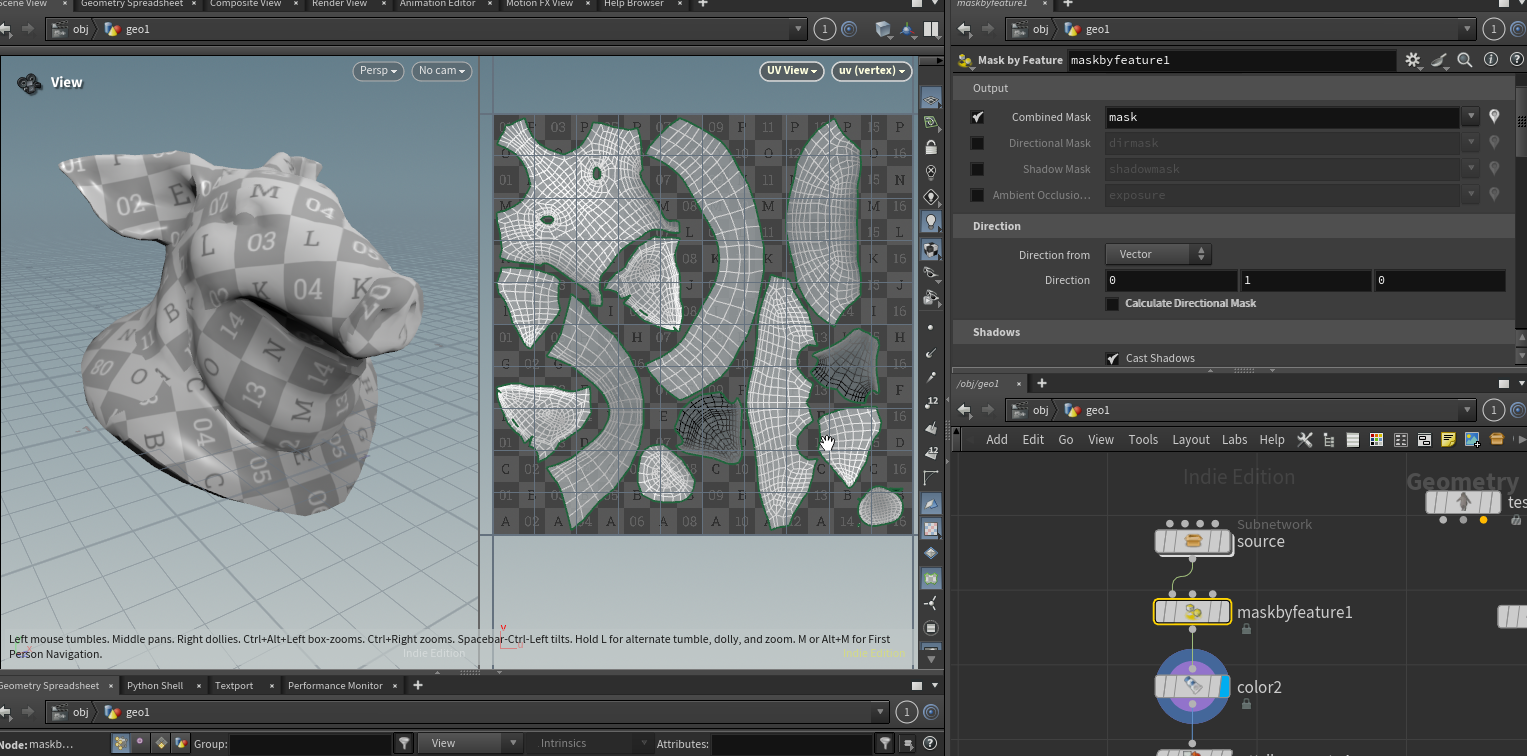Viewport: 1527px width, 756px height.
Task: Click the wrench tools icon in network editor
Action: 1304,439
